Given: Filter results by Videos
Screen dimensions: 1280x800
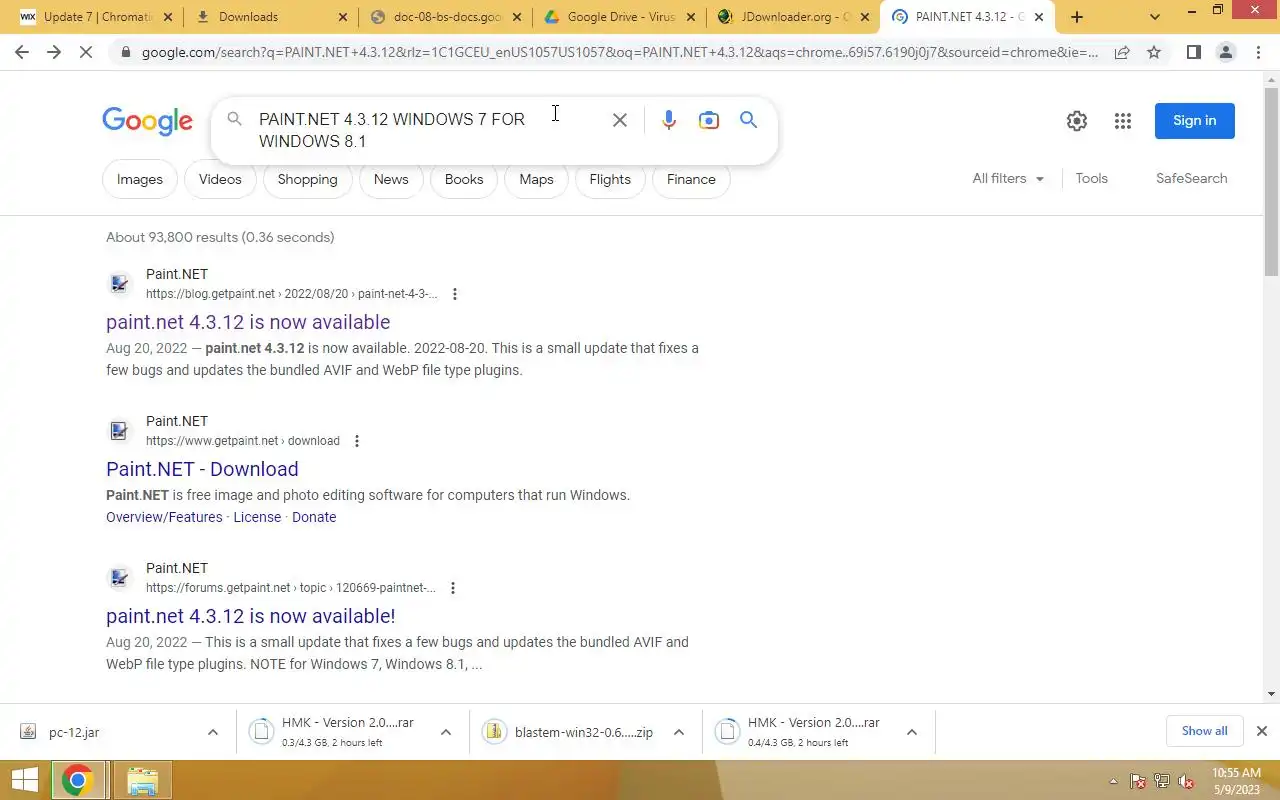Looking at the screenshot, I should (x=220, y=179).
